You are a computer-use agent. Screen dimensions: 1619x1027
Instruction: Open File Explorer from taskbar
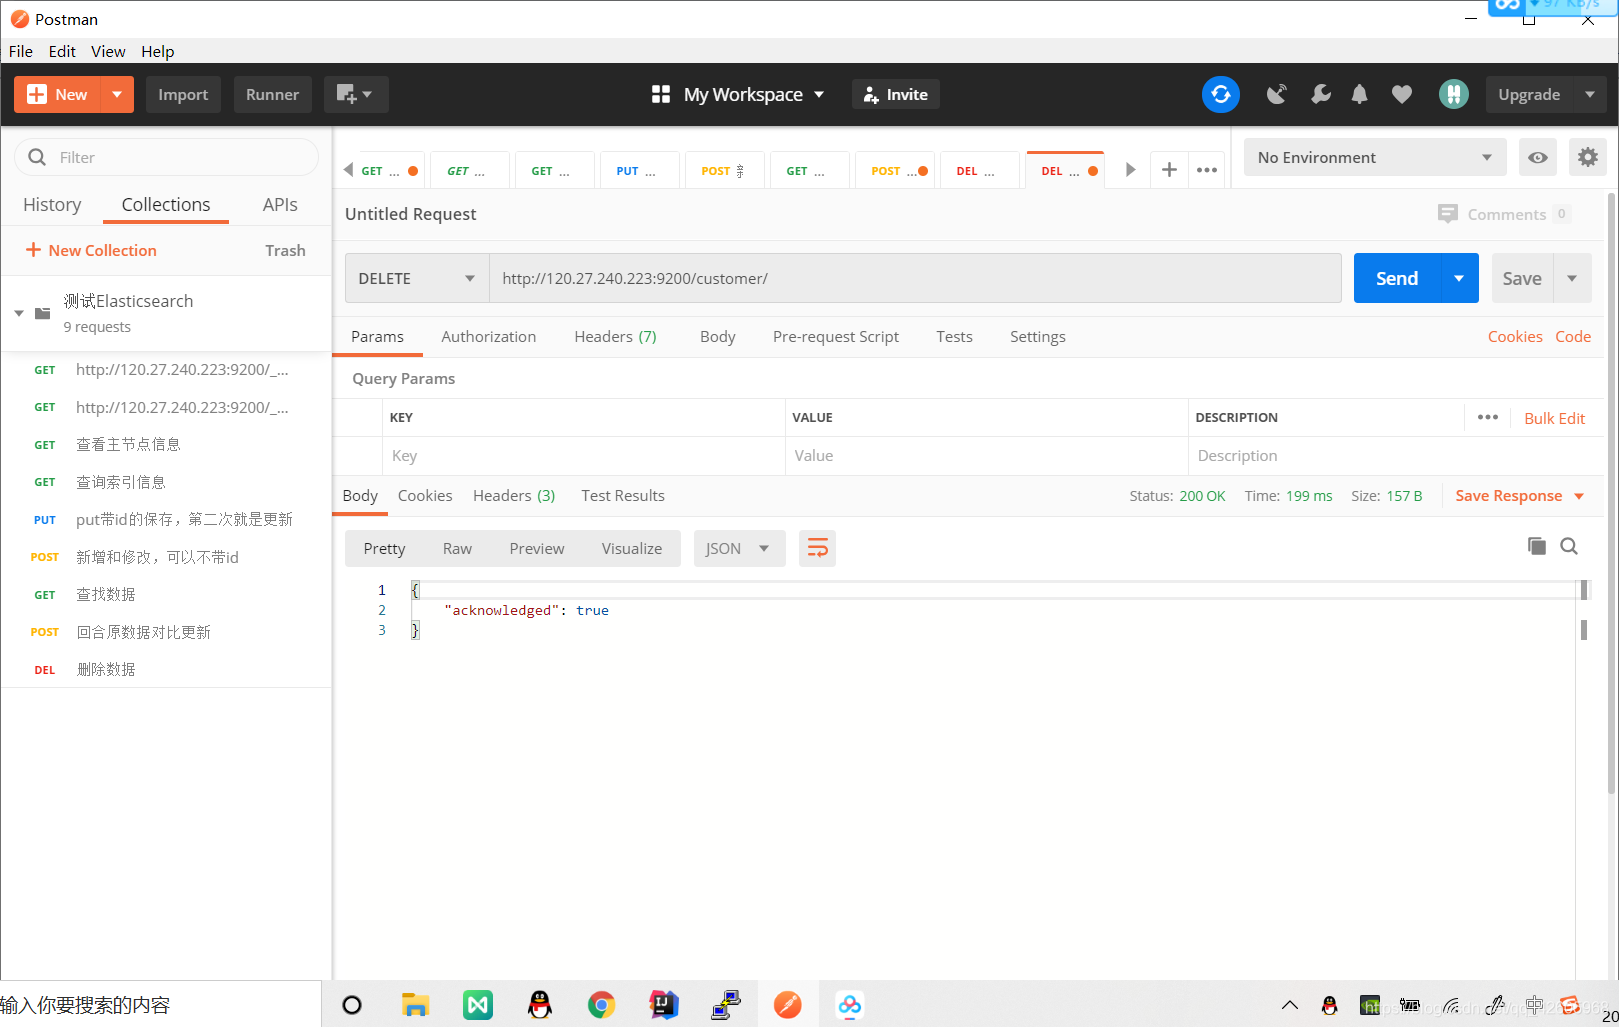click(x=415, y=1005)
